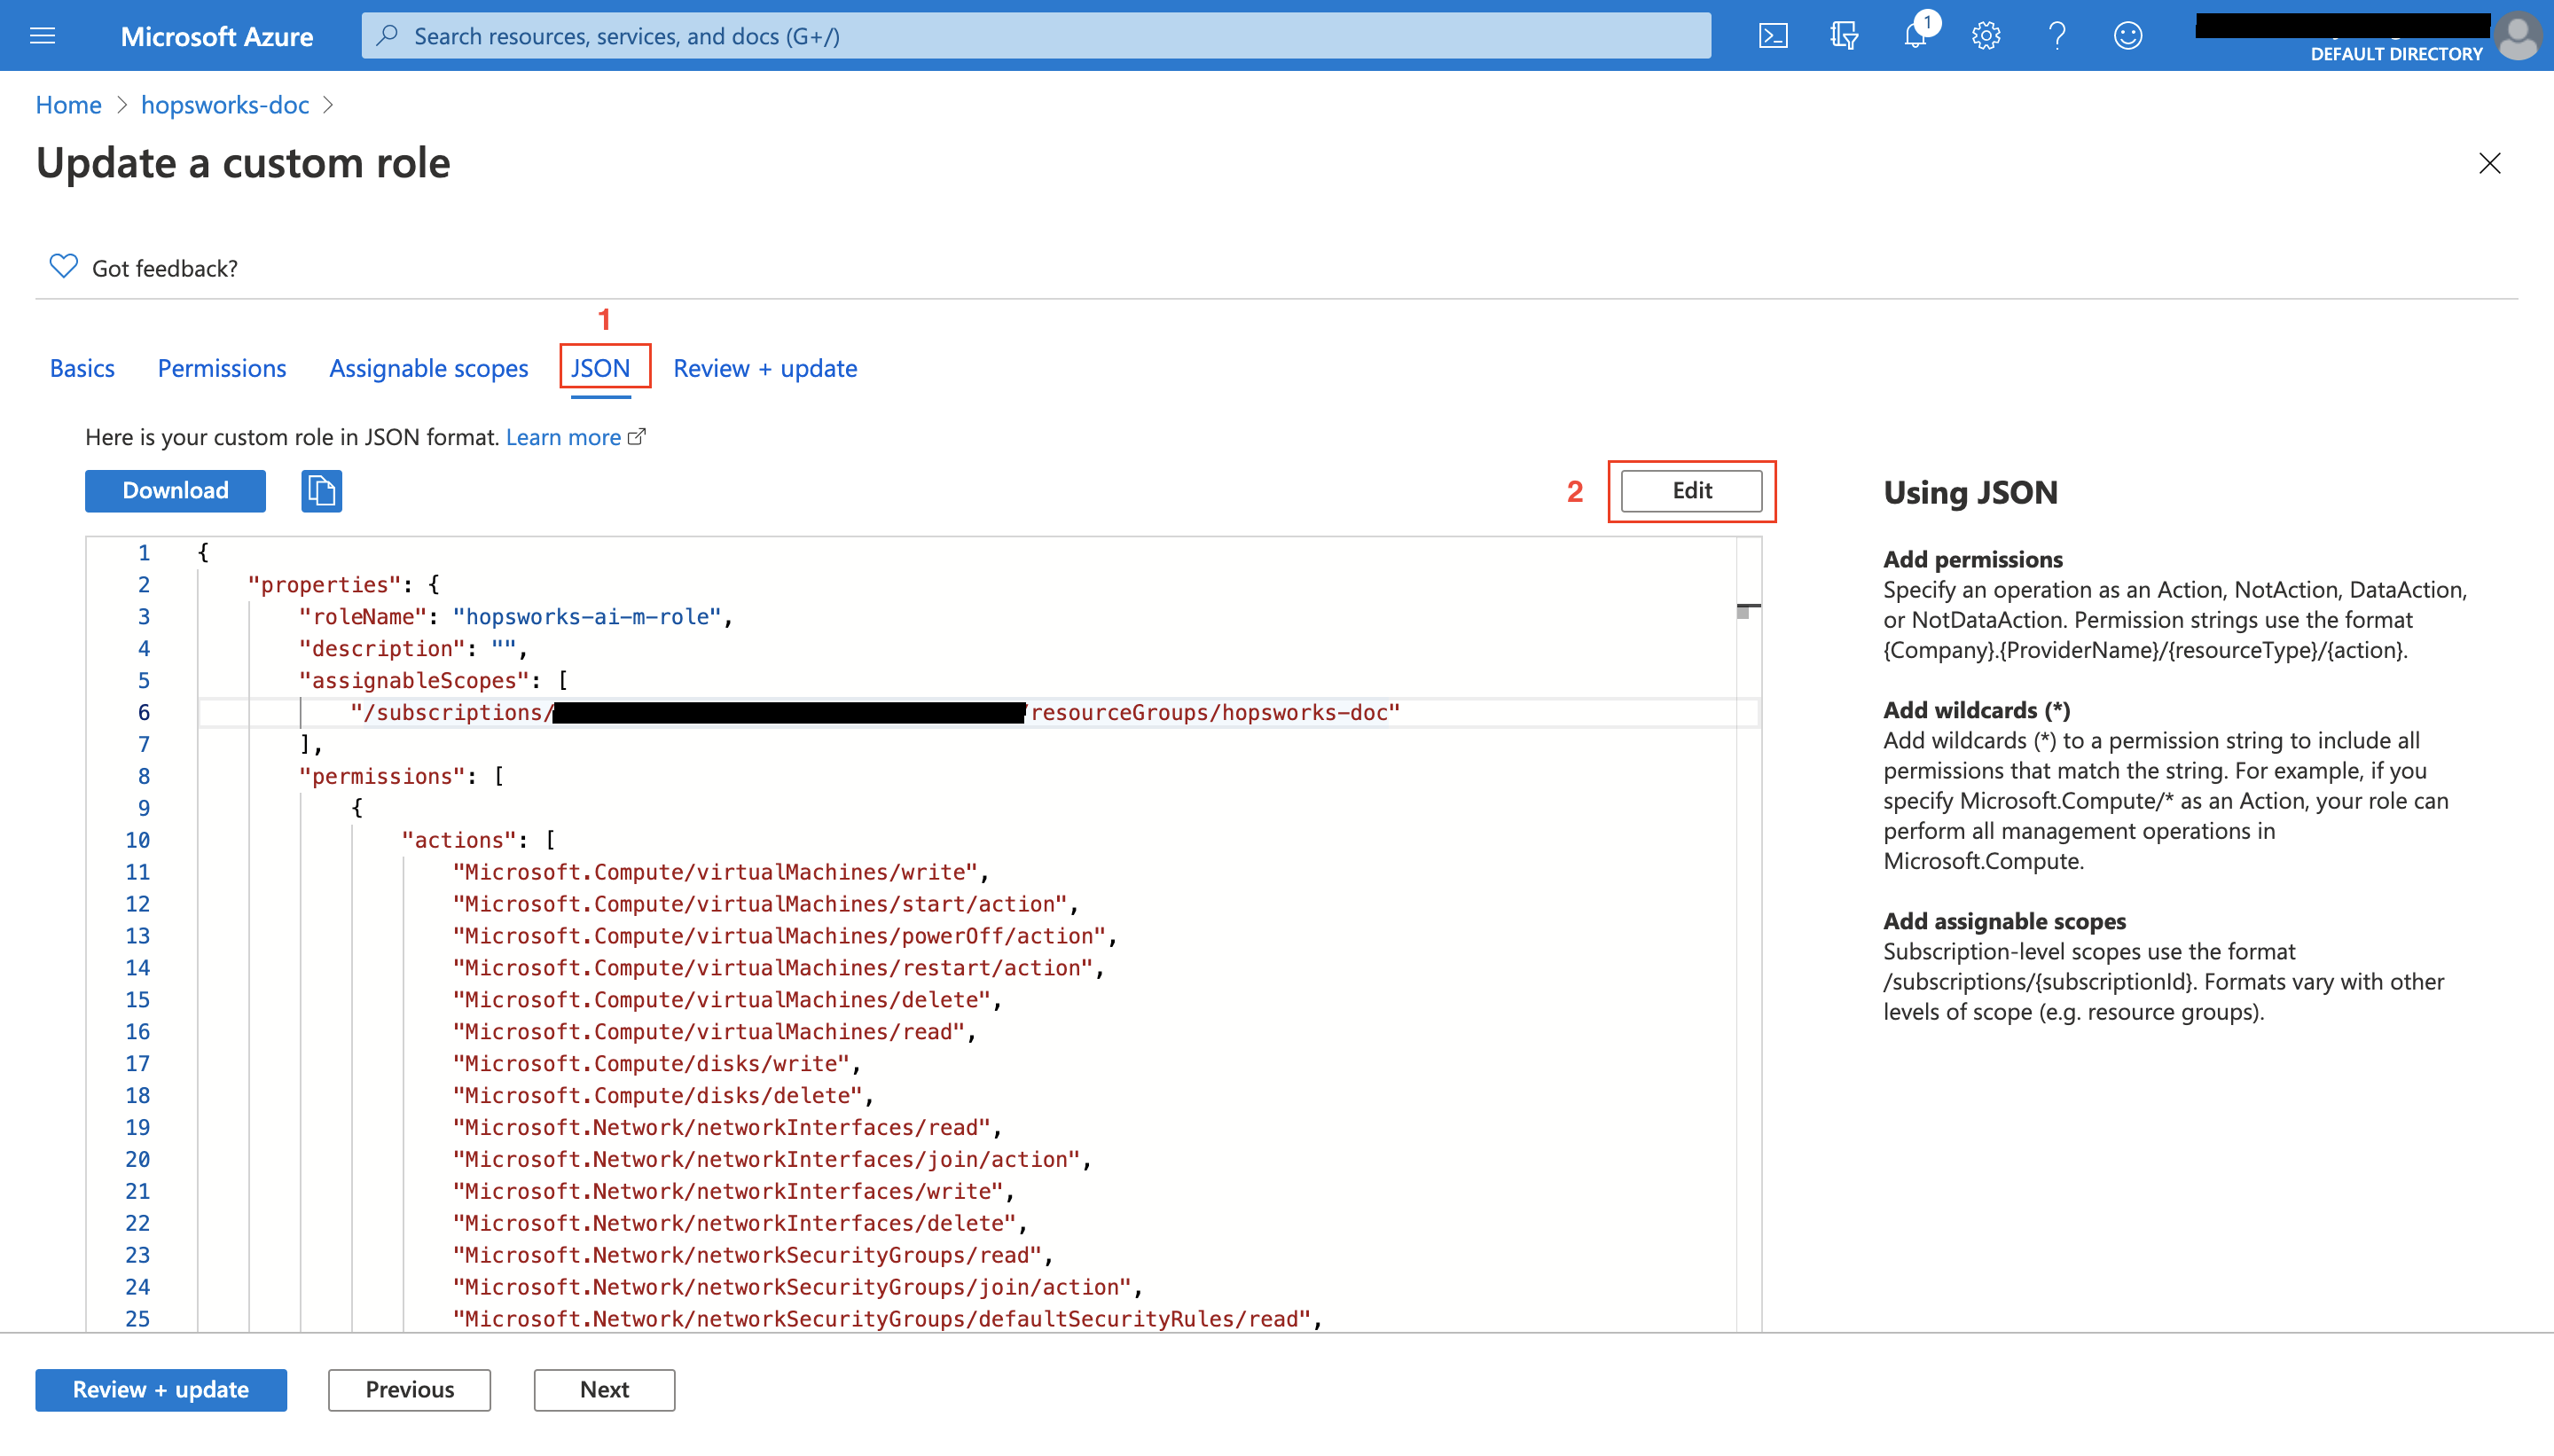This screenshot has height=1456, width=2554.
Task: Copy the JSON to clipboard
Action: 321,491
